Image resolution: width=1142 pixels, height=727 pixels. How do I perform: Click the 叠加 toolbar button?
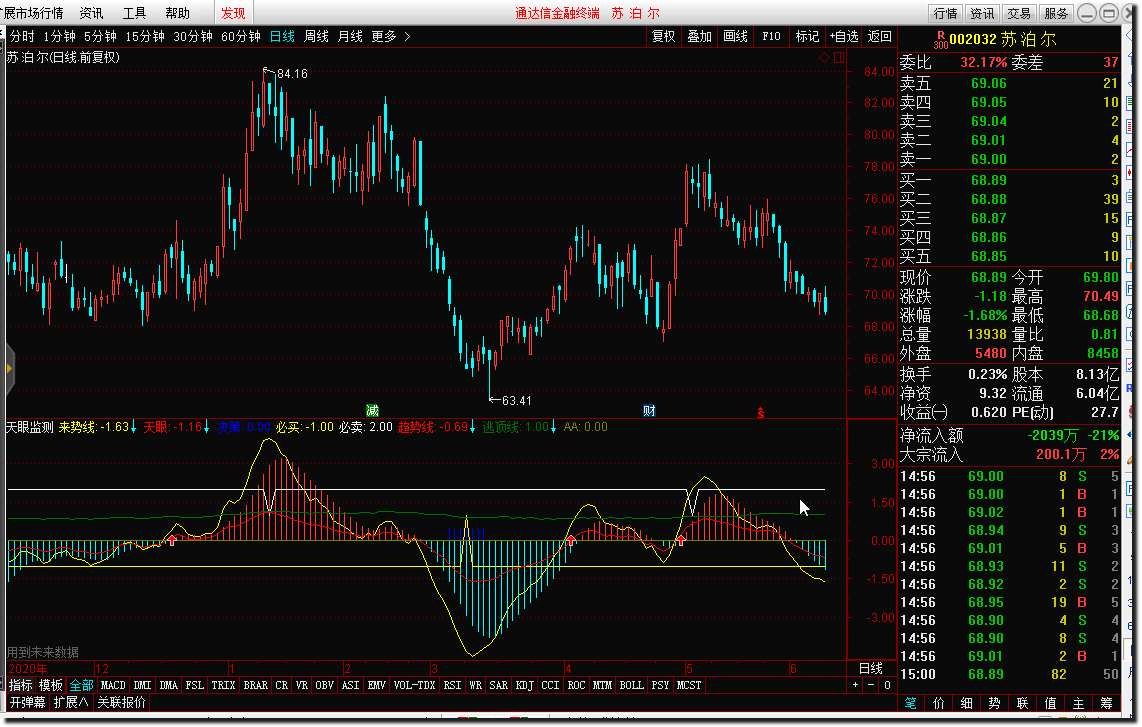pos(699,36)
